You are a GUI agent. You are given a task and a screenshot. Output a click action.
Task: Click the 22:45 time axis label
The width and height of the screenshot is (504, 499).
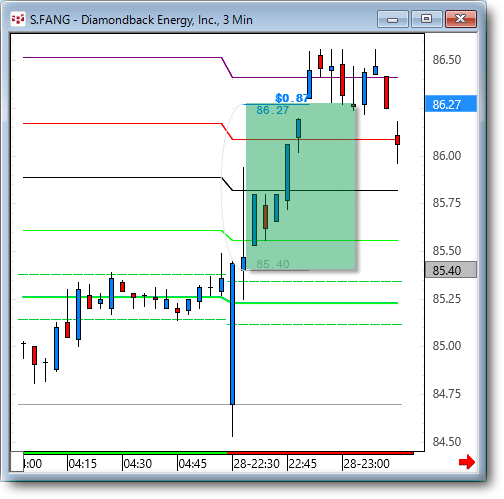click(302, 464)
